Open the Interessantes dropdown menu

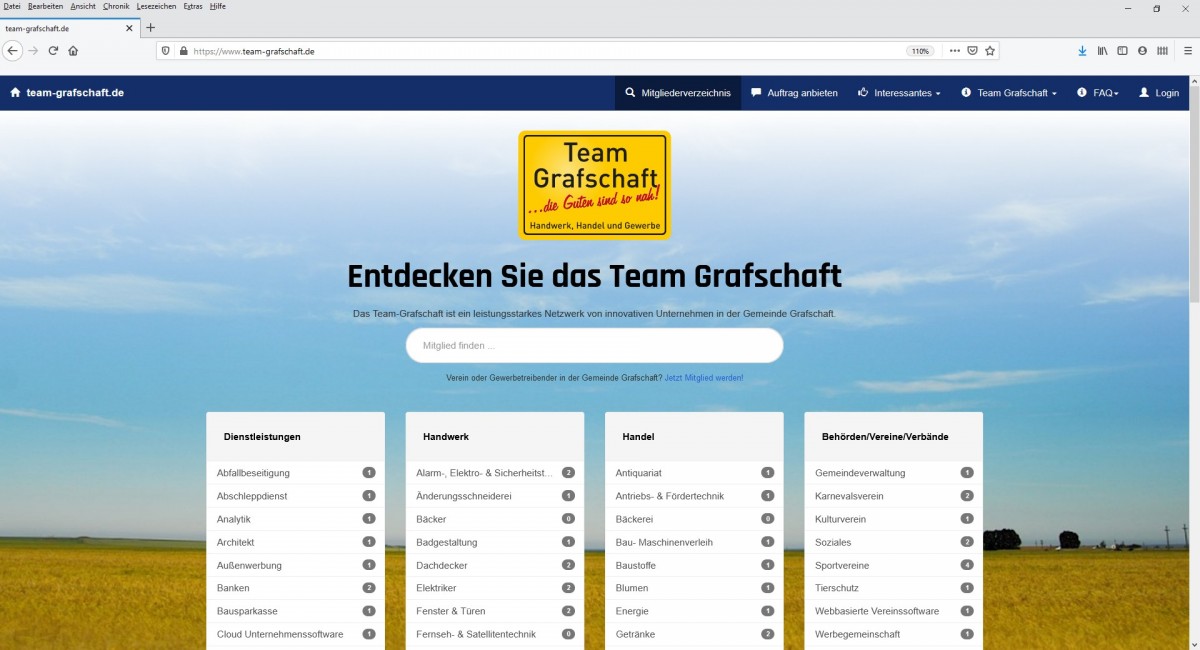(899, 93)
